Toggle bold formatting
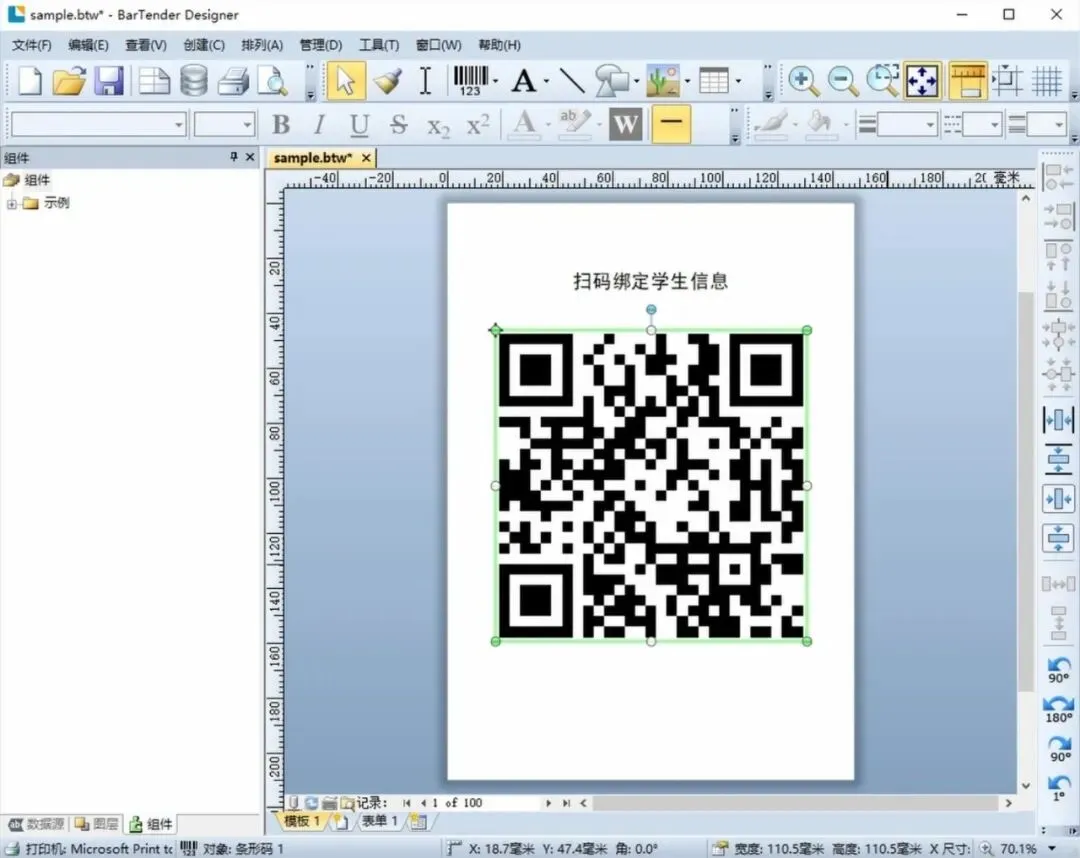The height and width of the screenshot is (858, 1080). 280,125
